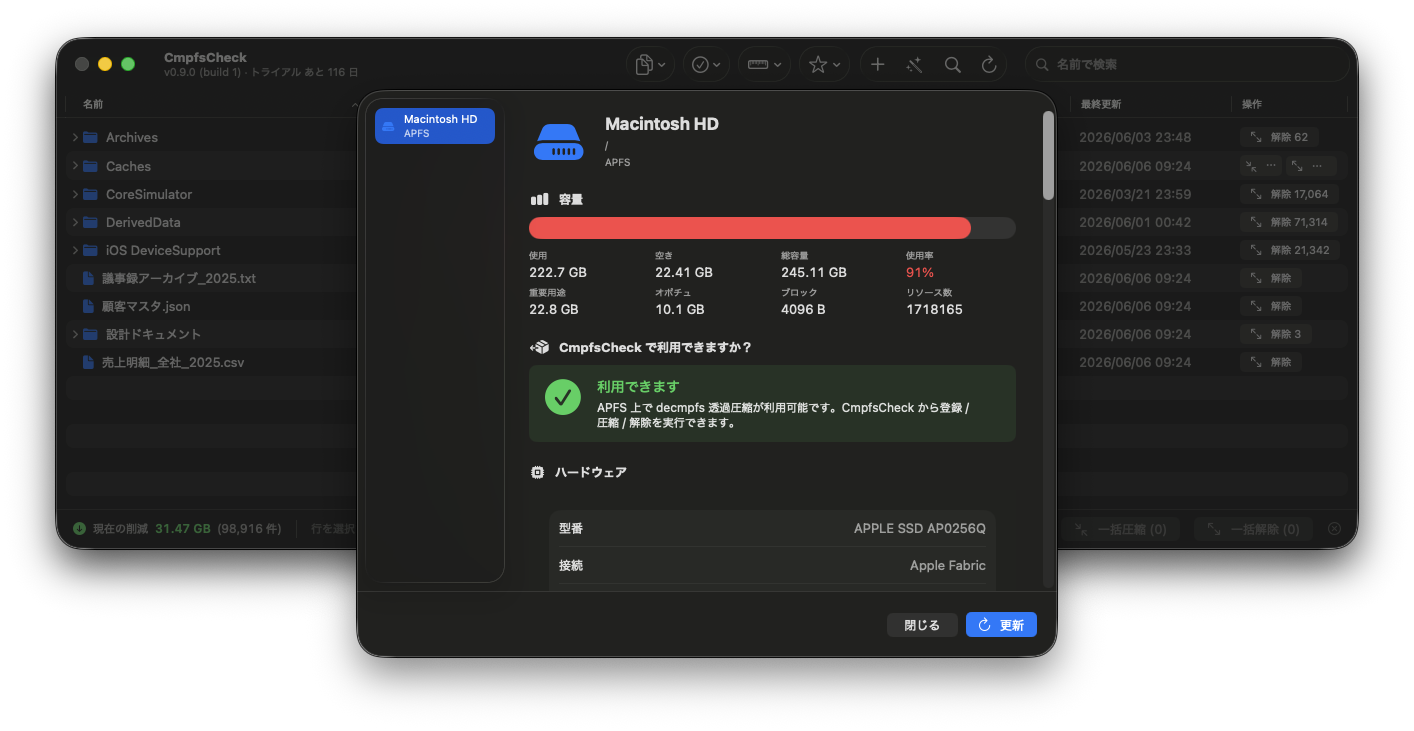Select the file 顧客マスタ.json
Screen dimensions: 1414x731
click(146, 306)
